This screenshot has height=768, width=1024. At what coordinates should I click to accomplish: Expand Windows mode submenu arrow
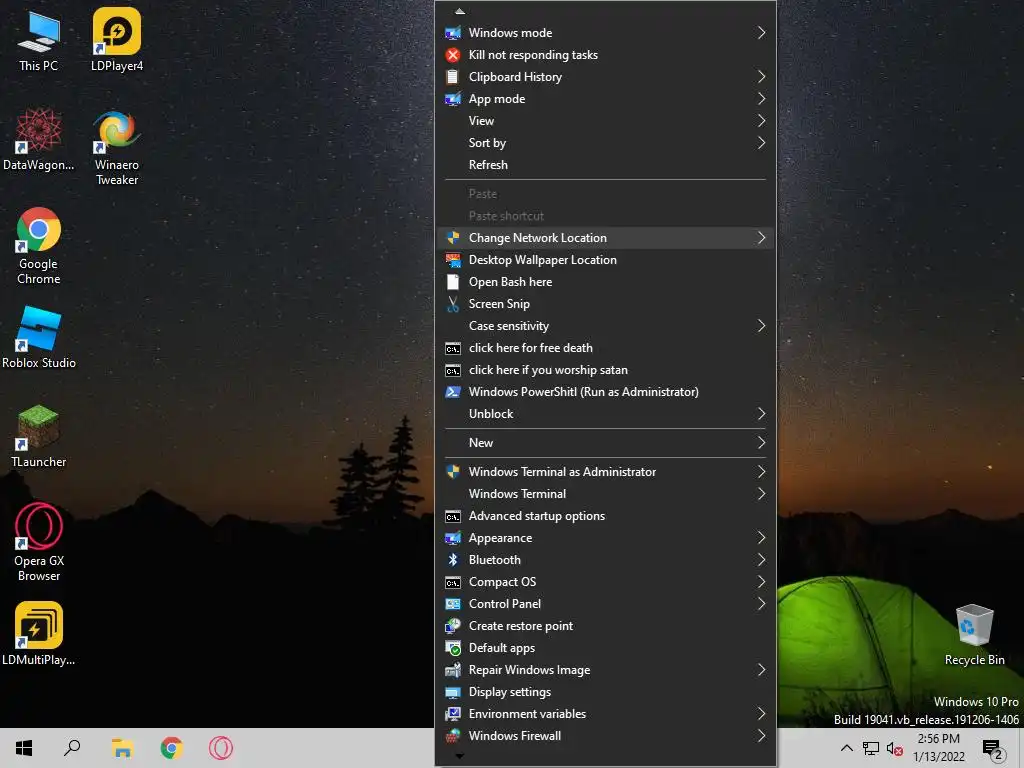[761, 33]
